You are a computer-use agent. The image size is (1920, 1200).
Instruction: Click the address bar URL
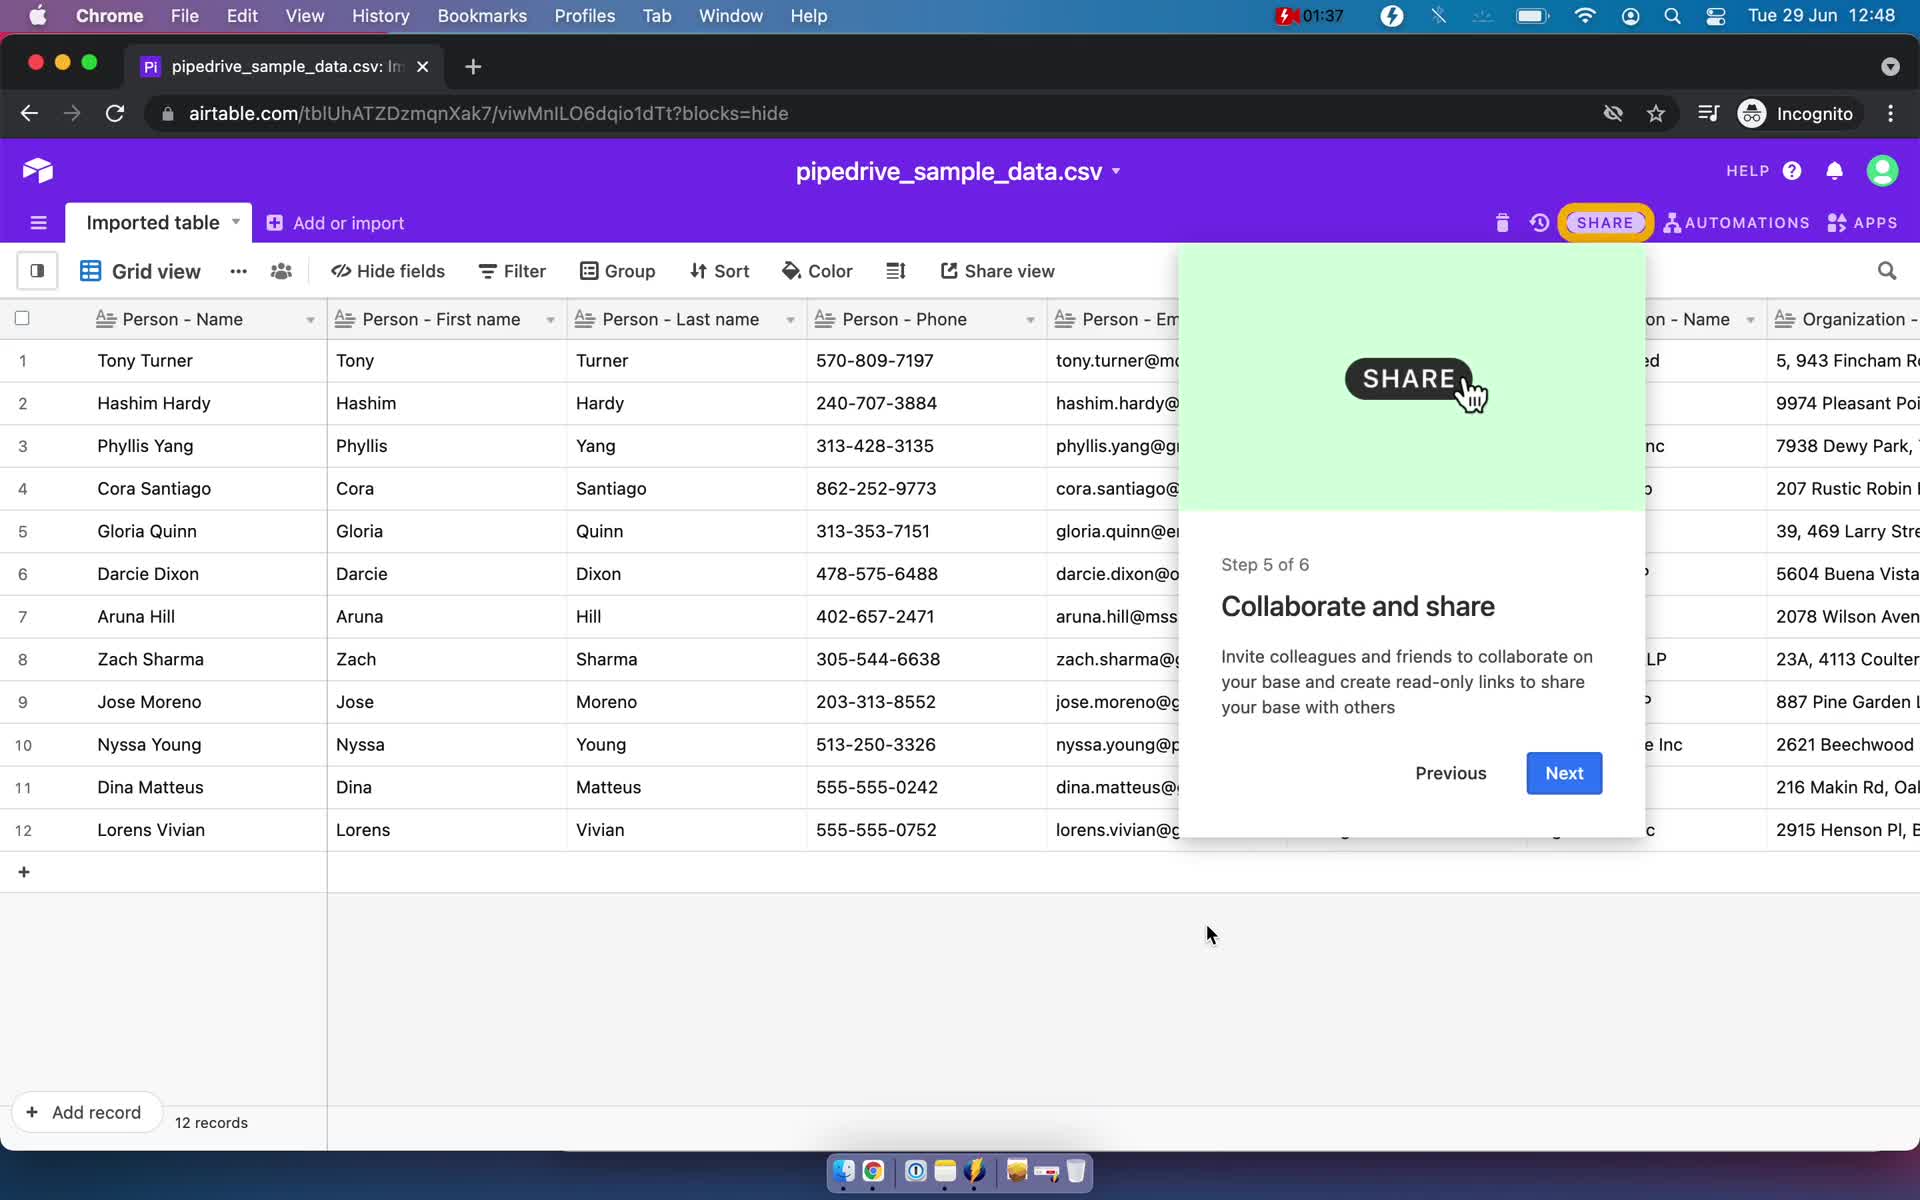point(488,113)
